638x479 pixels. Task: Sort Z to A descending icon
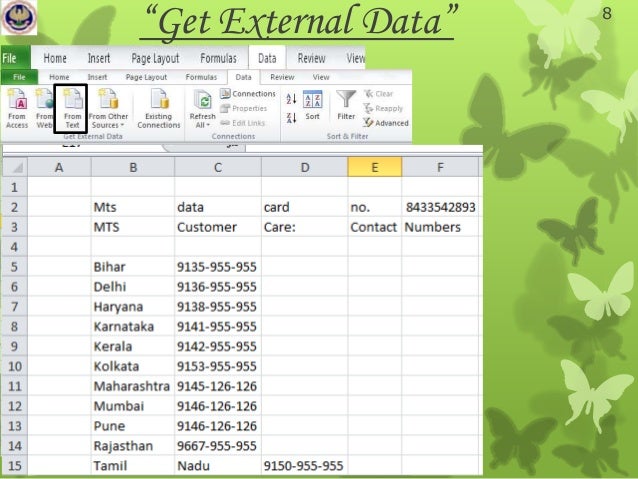tap(291, 118)
